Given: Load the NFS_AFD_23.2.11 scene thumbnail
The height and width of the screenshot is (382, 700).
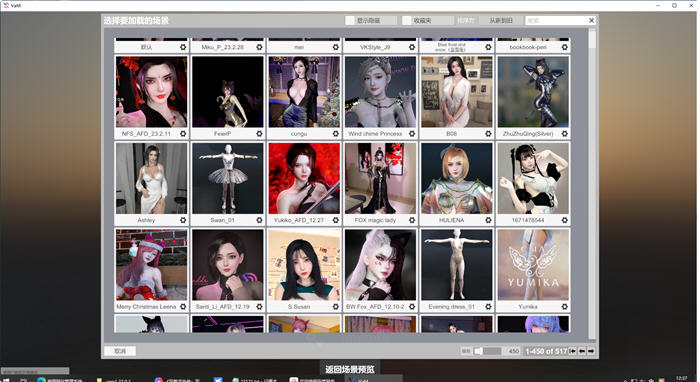Looking at the screenshot, I should [x=151, y=92].
